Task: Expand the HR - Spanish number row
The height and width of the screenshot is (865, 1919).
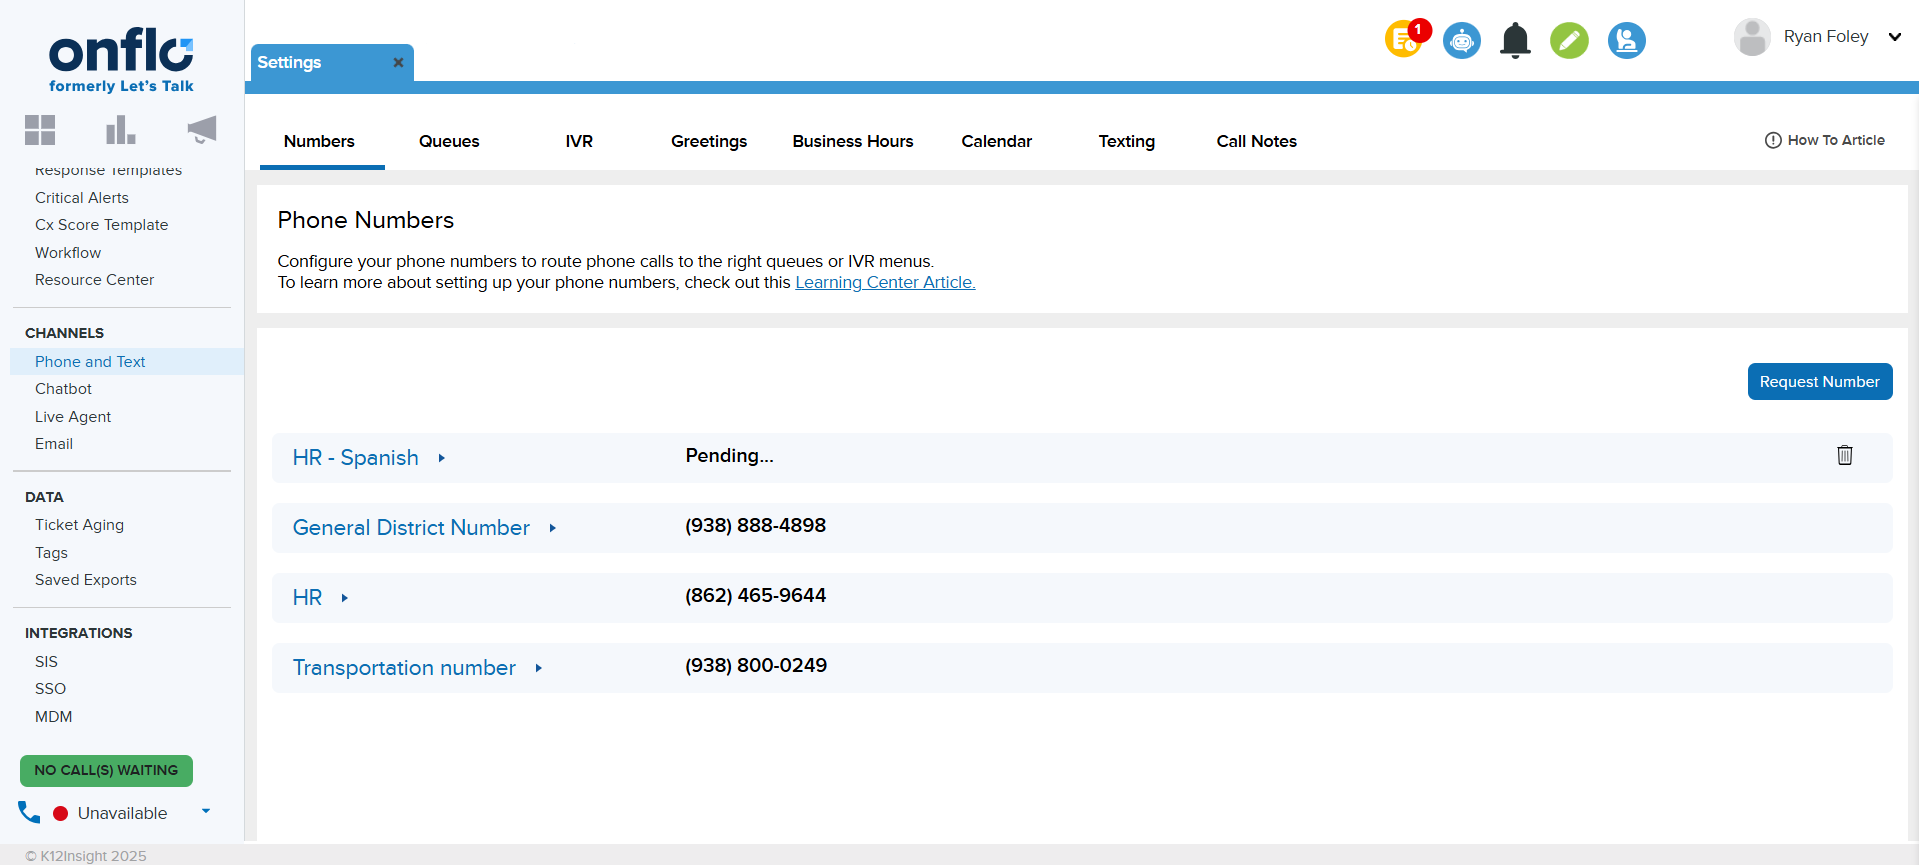Action: click(x=441, y=458)
